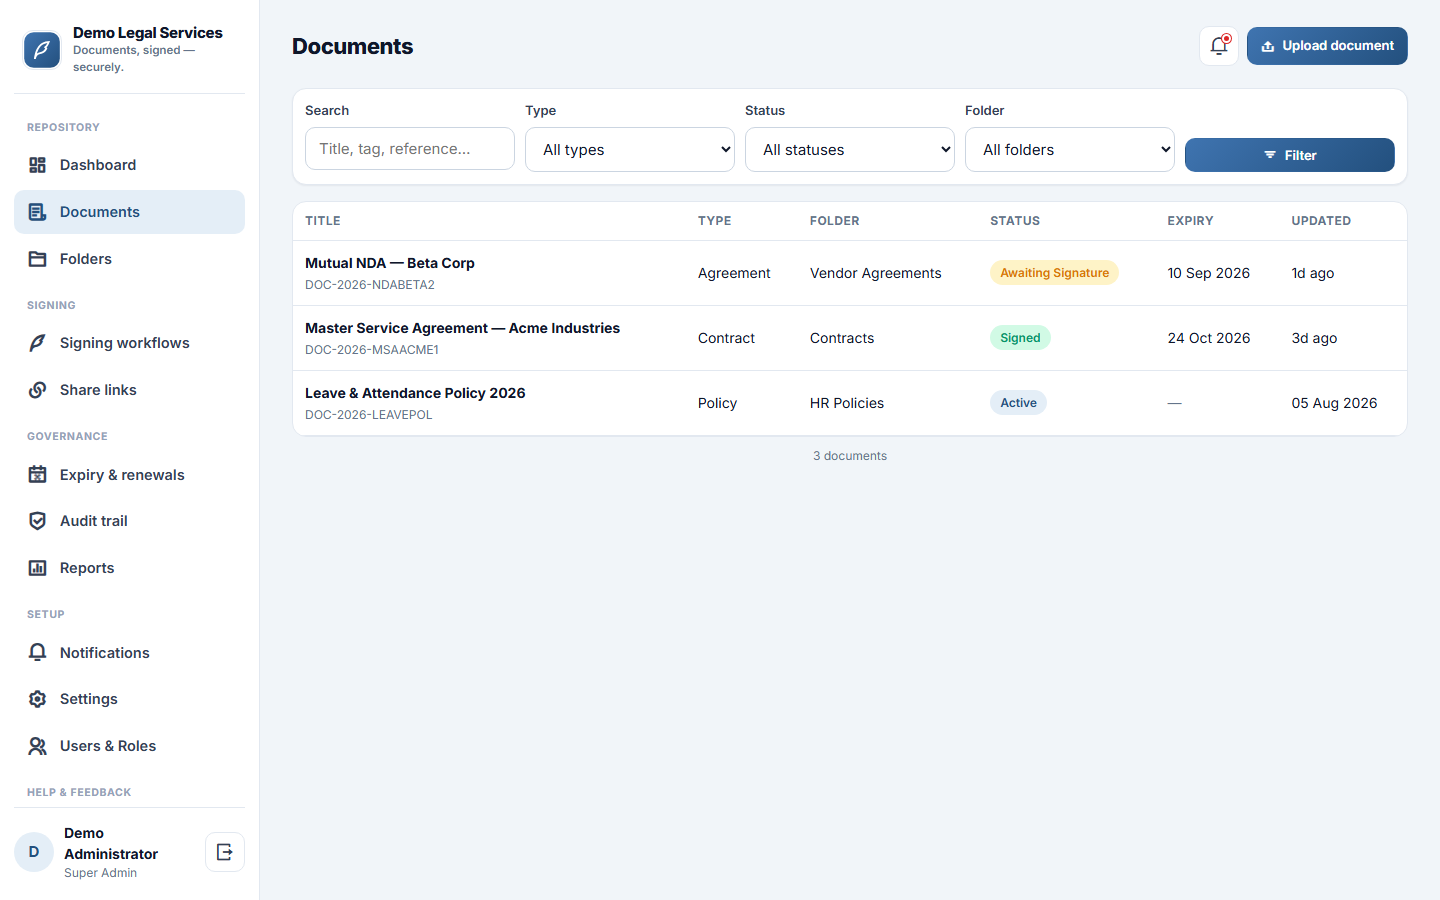Click the Expiry & renewals calendar icon
The image size is (1440, 900).
coord(37,475)
